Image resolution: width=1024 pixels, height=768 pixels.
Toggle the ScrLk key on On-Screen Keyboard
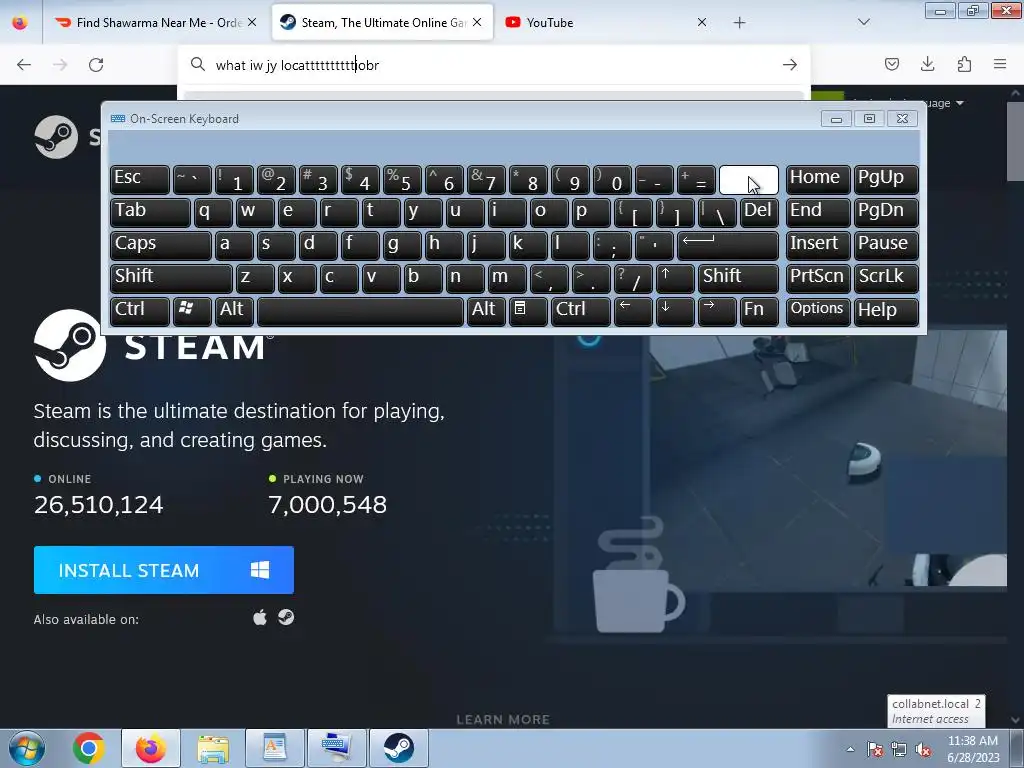click(x=886, y=278)
